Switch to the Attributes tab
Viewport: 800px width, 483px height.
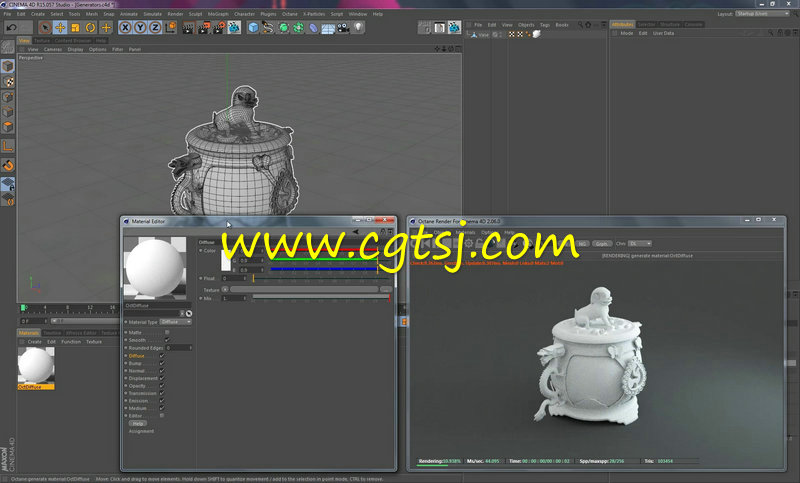622,24
